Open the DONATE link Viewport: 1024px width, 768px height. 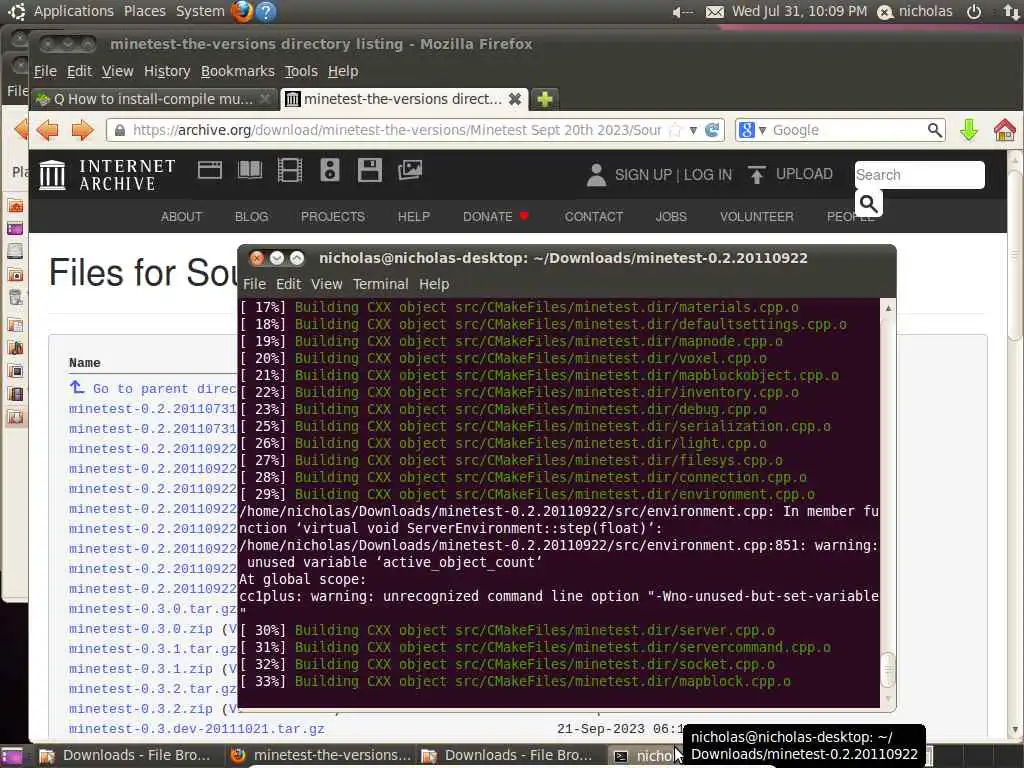click(x=487, y=217)
